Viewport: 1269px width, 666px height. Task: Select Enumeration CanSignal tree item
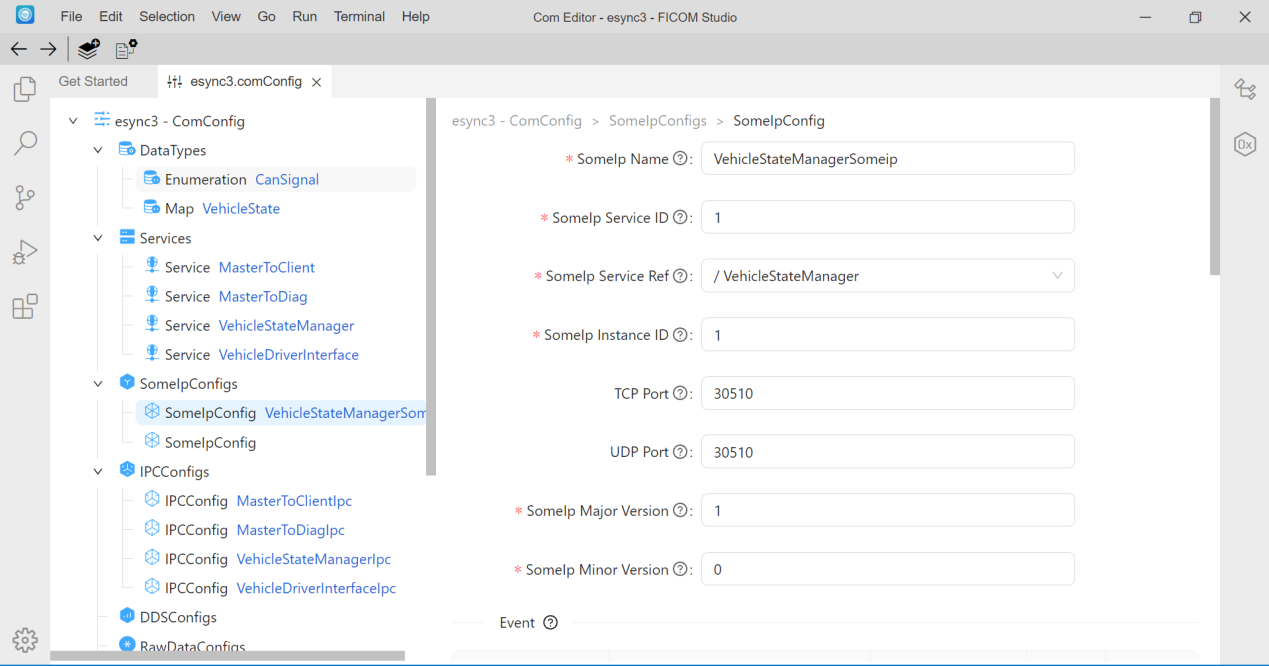point(275,179)
